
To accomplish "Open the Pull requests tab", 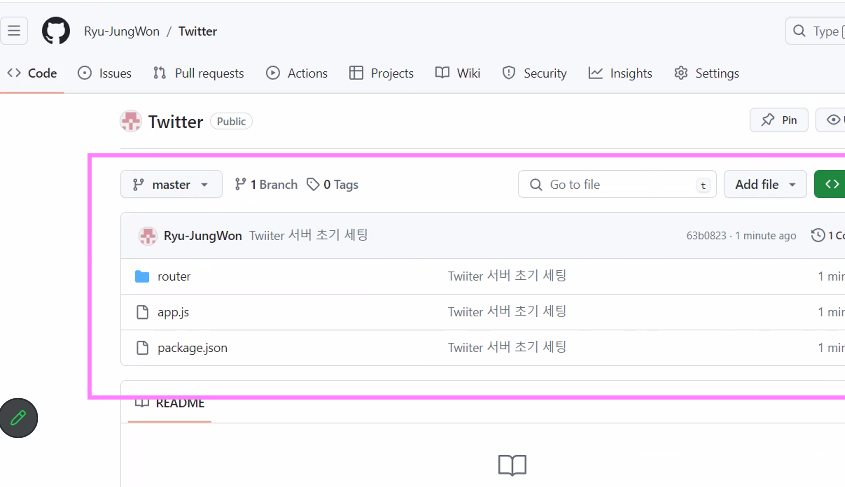I will click(x=198, y=73).
